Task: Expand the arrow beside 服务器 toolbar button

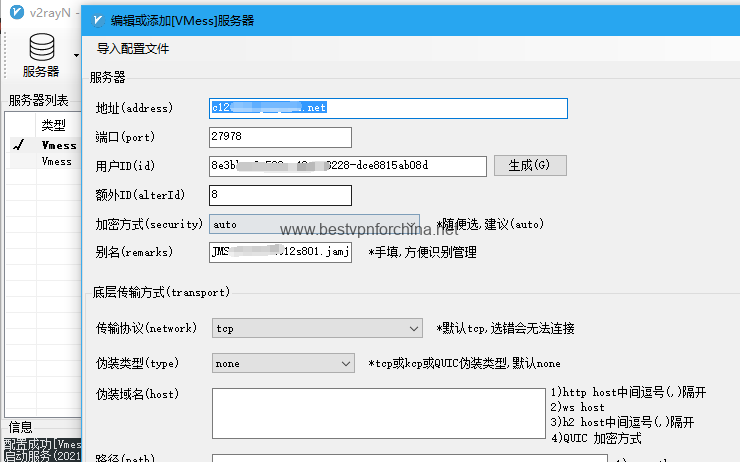Action: (76, 56)
